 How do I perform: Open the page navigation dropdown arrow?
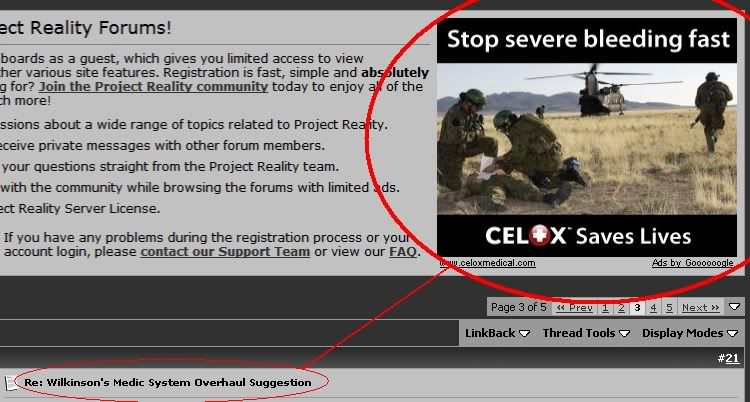[734, 307]
